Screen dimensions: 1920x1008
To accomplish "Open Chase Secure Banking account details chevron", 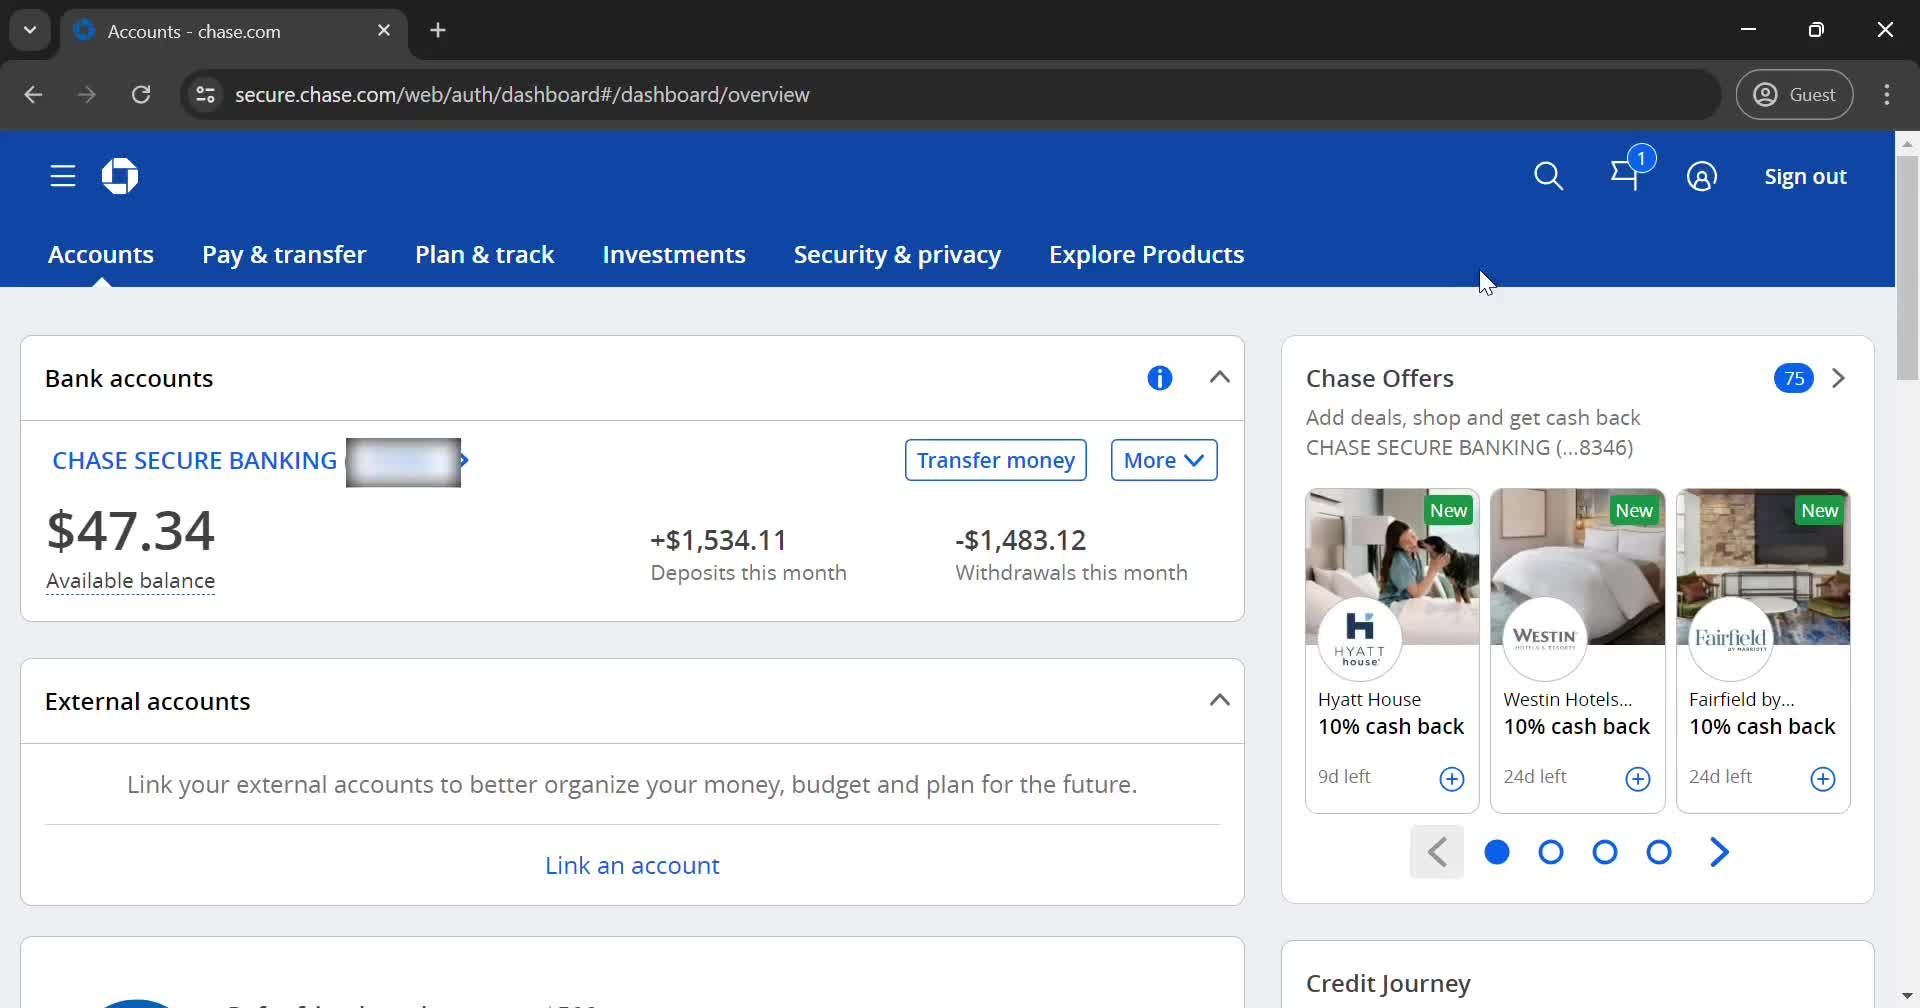I will [464, 460].
